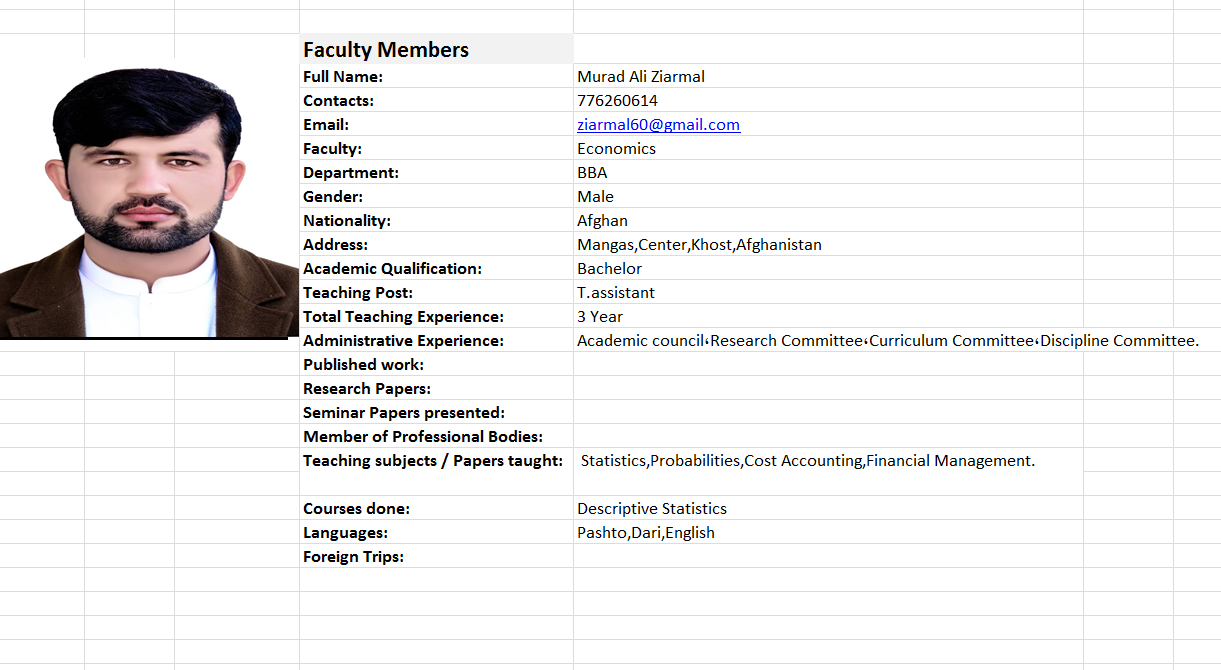The height and width of the screenshot is (670, 1221).
Task: Open the ziarmal60@gmail.com email link
Action: [658, 125]
